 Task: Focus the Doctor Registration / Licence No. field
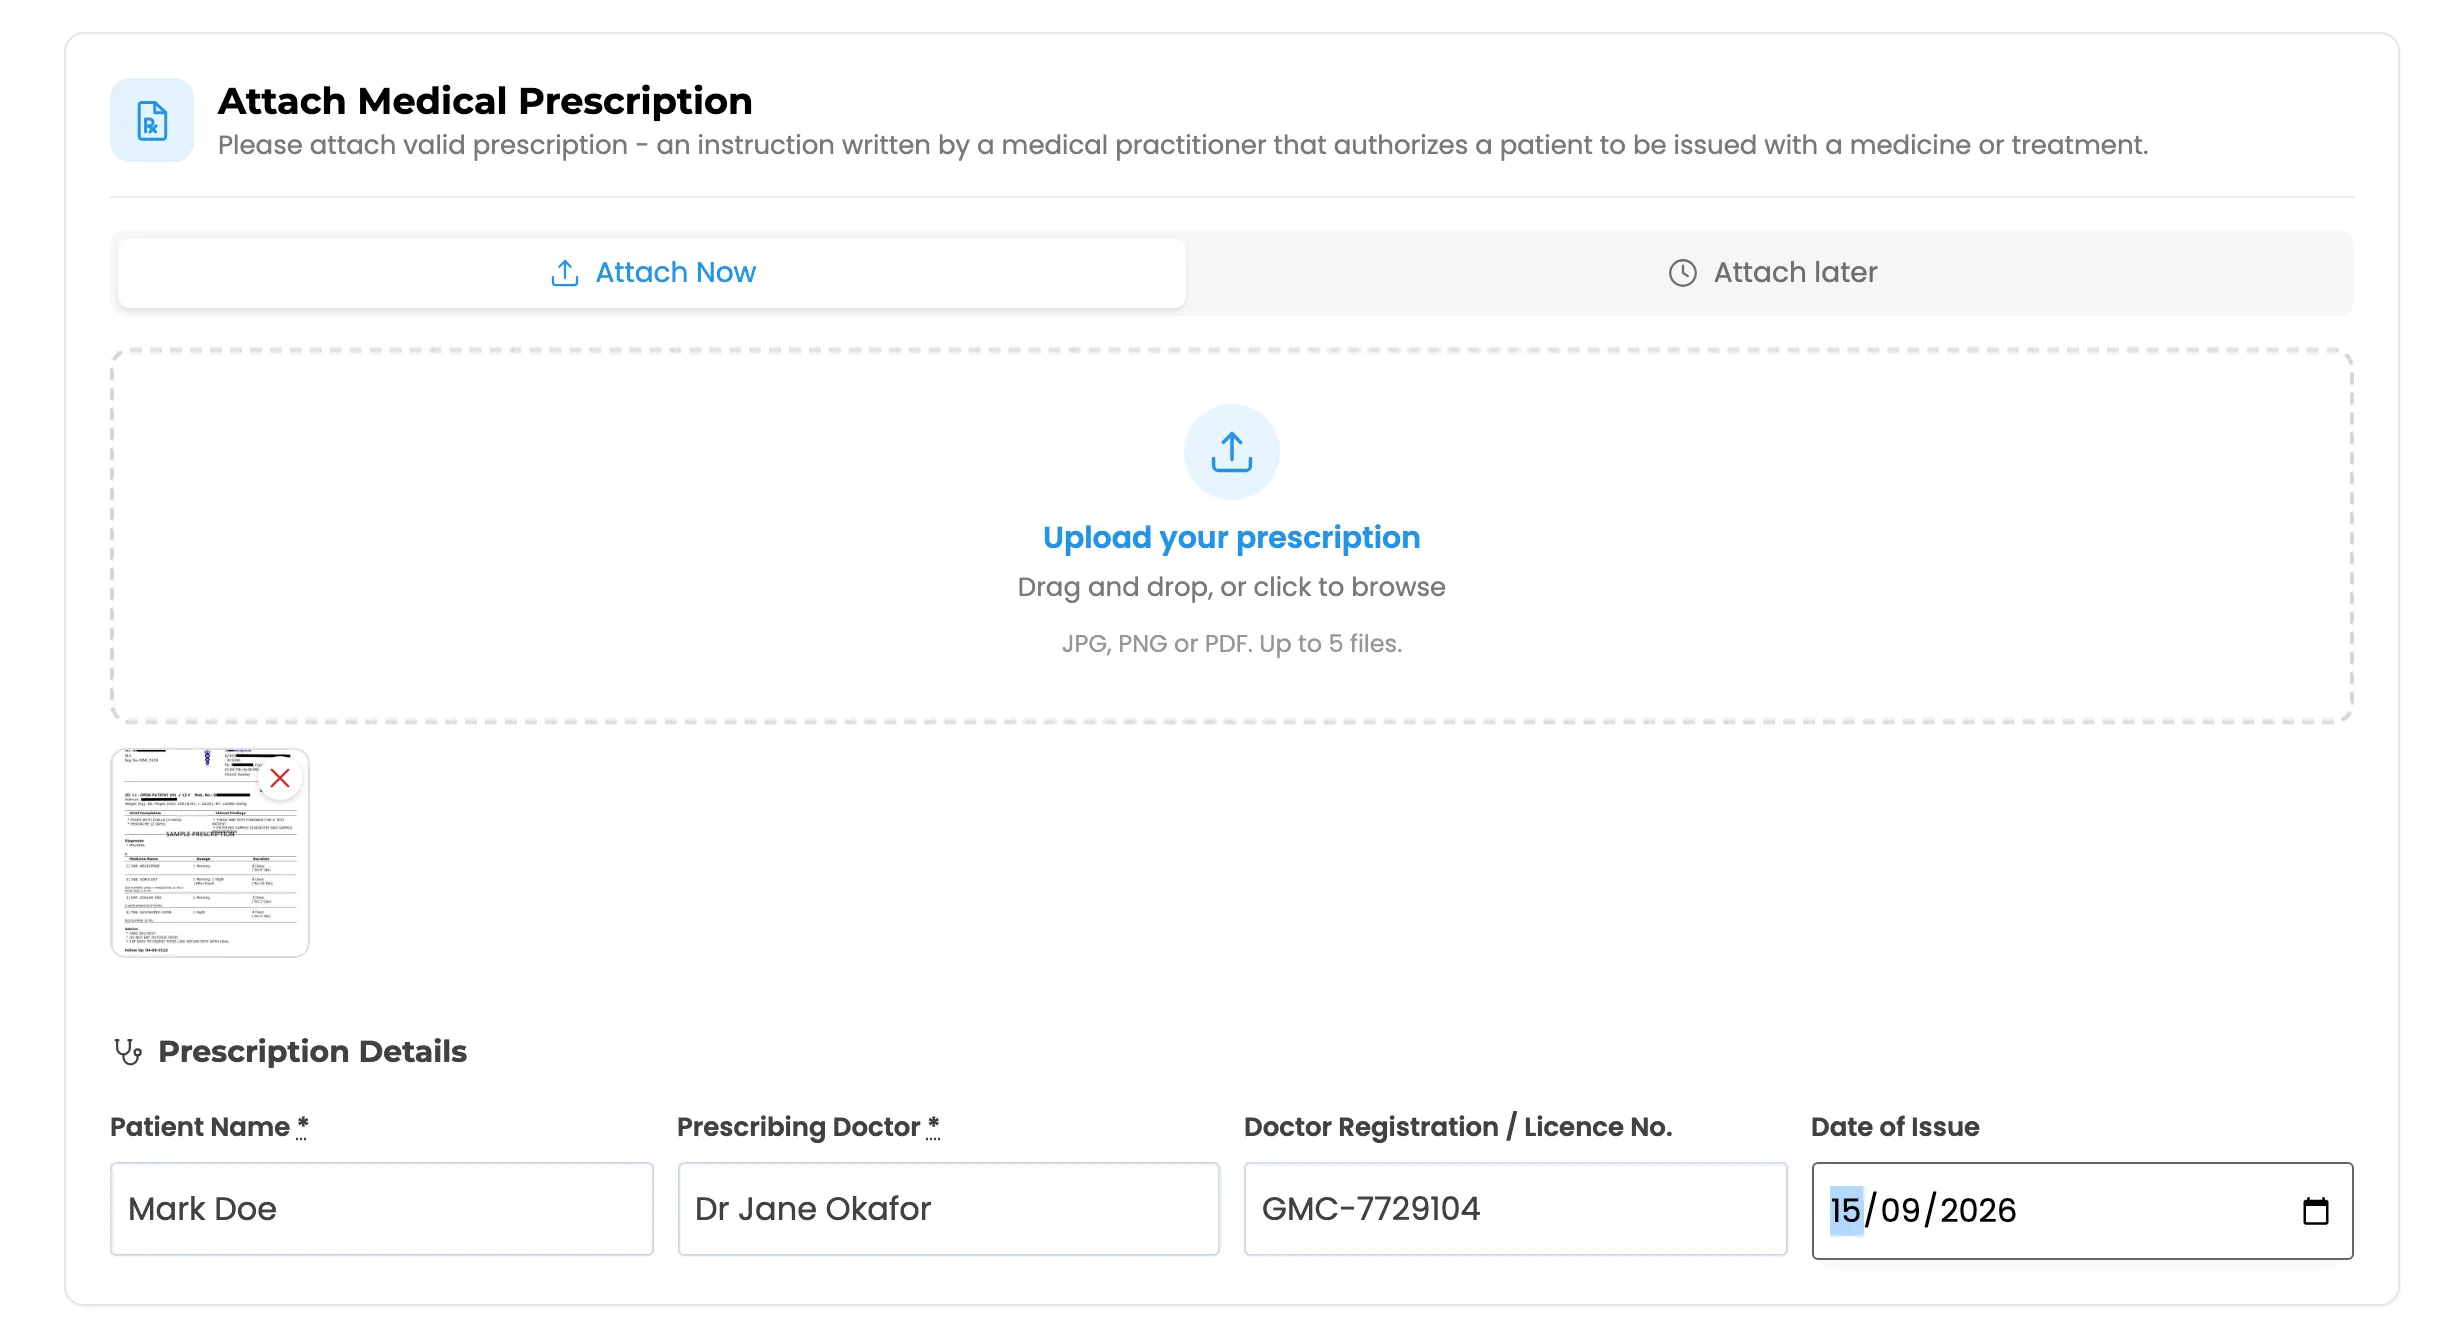(x=1515, y=1209)
